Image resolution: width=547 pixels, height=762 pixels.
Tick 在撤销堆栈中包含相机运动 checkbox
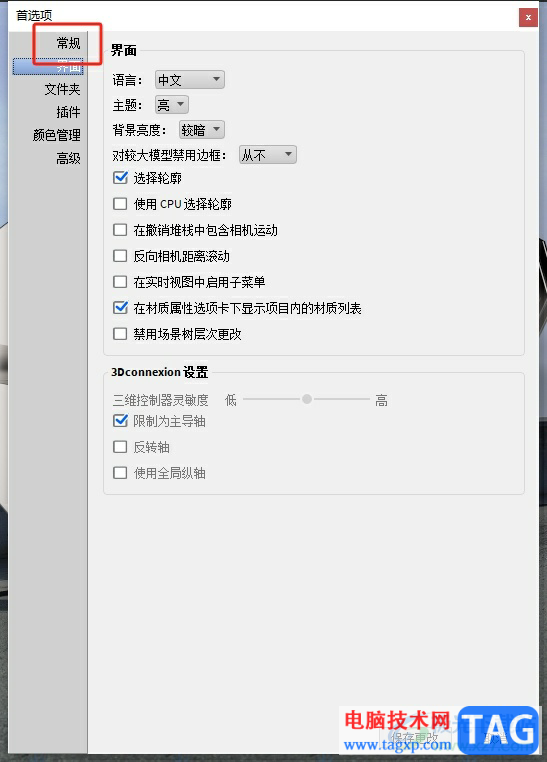pos(120,230)
